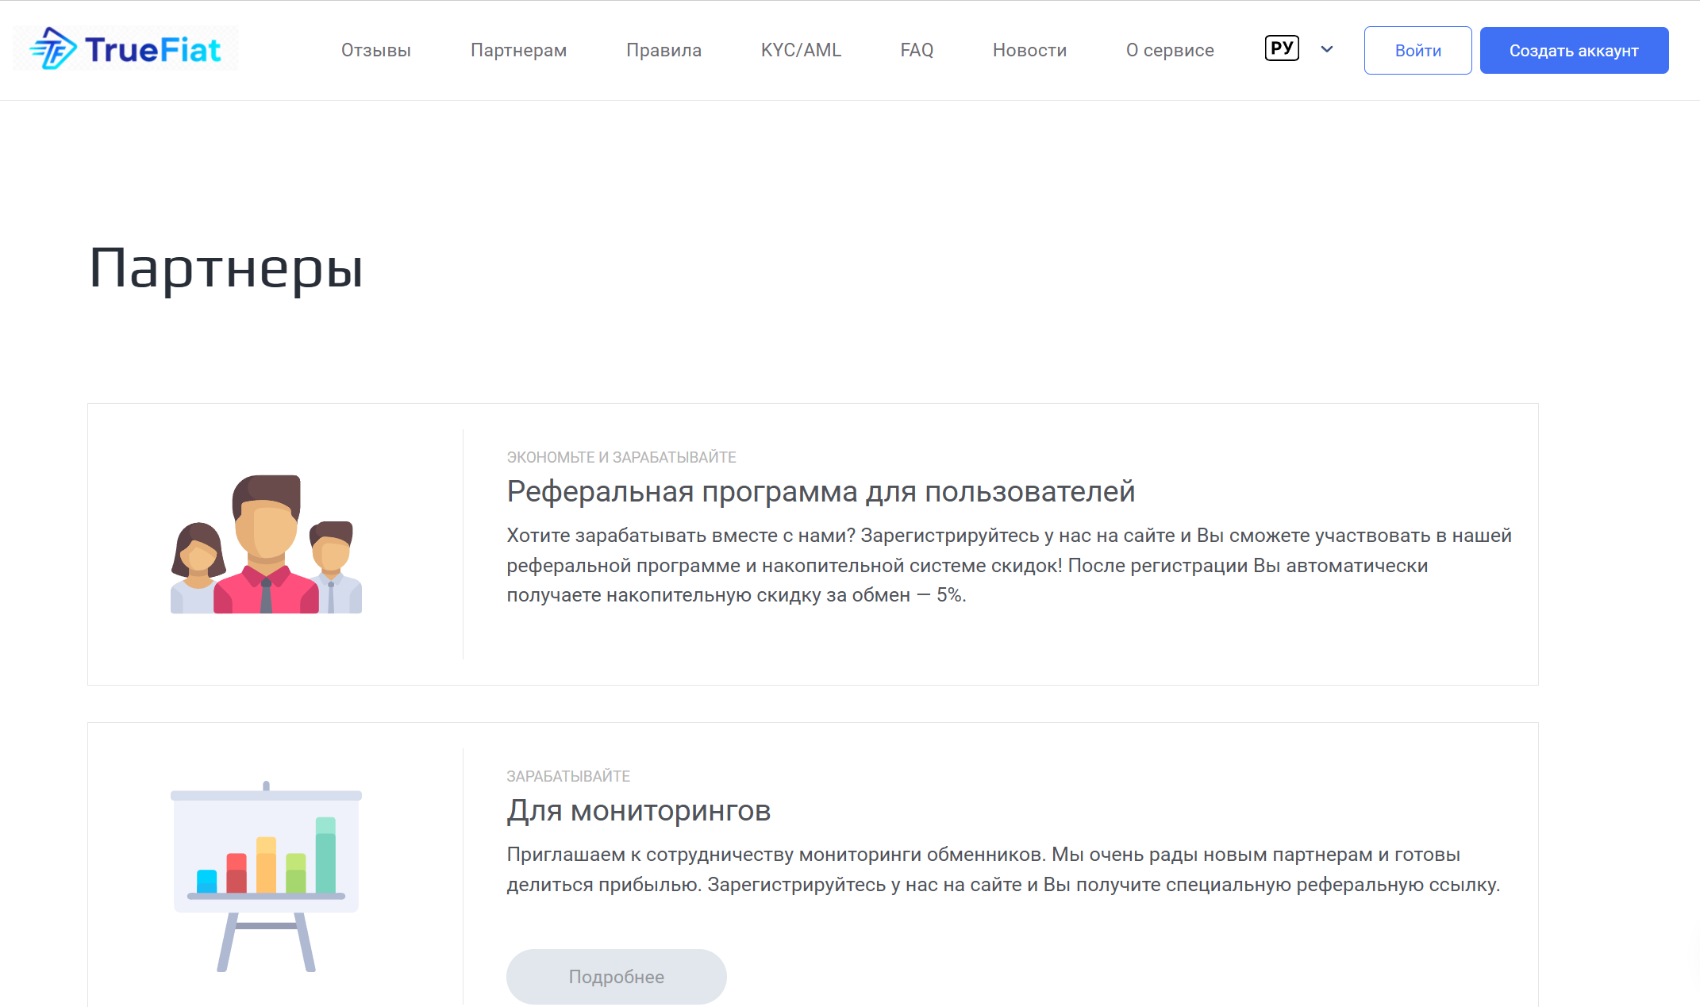Click the TrueFiat brand name text
The height and width of the screenshot is (1007, 1700).
click(153, 49)
